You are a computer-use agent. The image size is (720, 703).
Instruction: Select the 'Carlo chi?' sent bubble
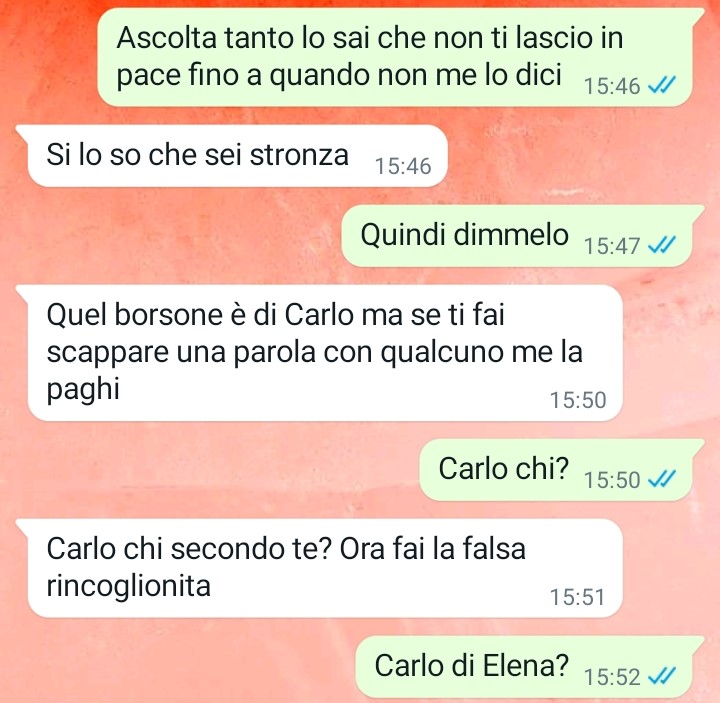click(x=562, y=470)
